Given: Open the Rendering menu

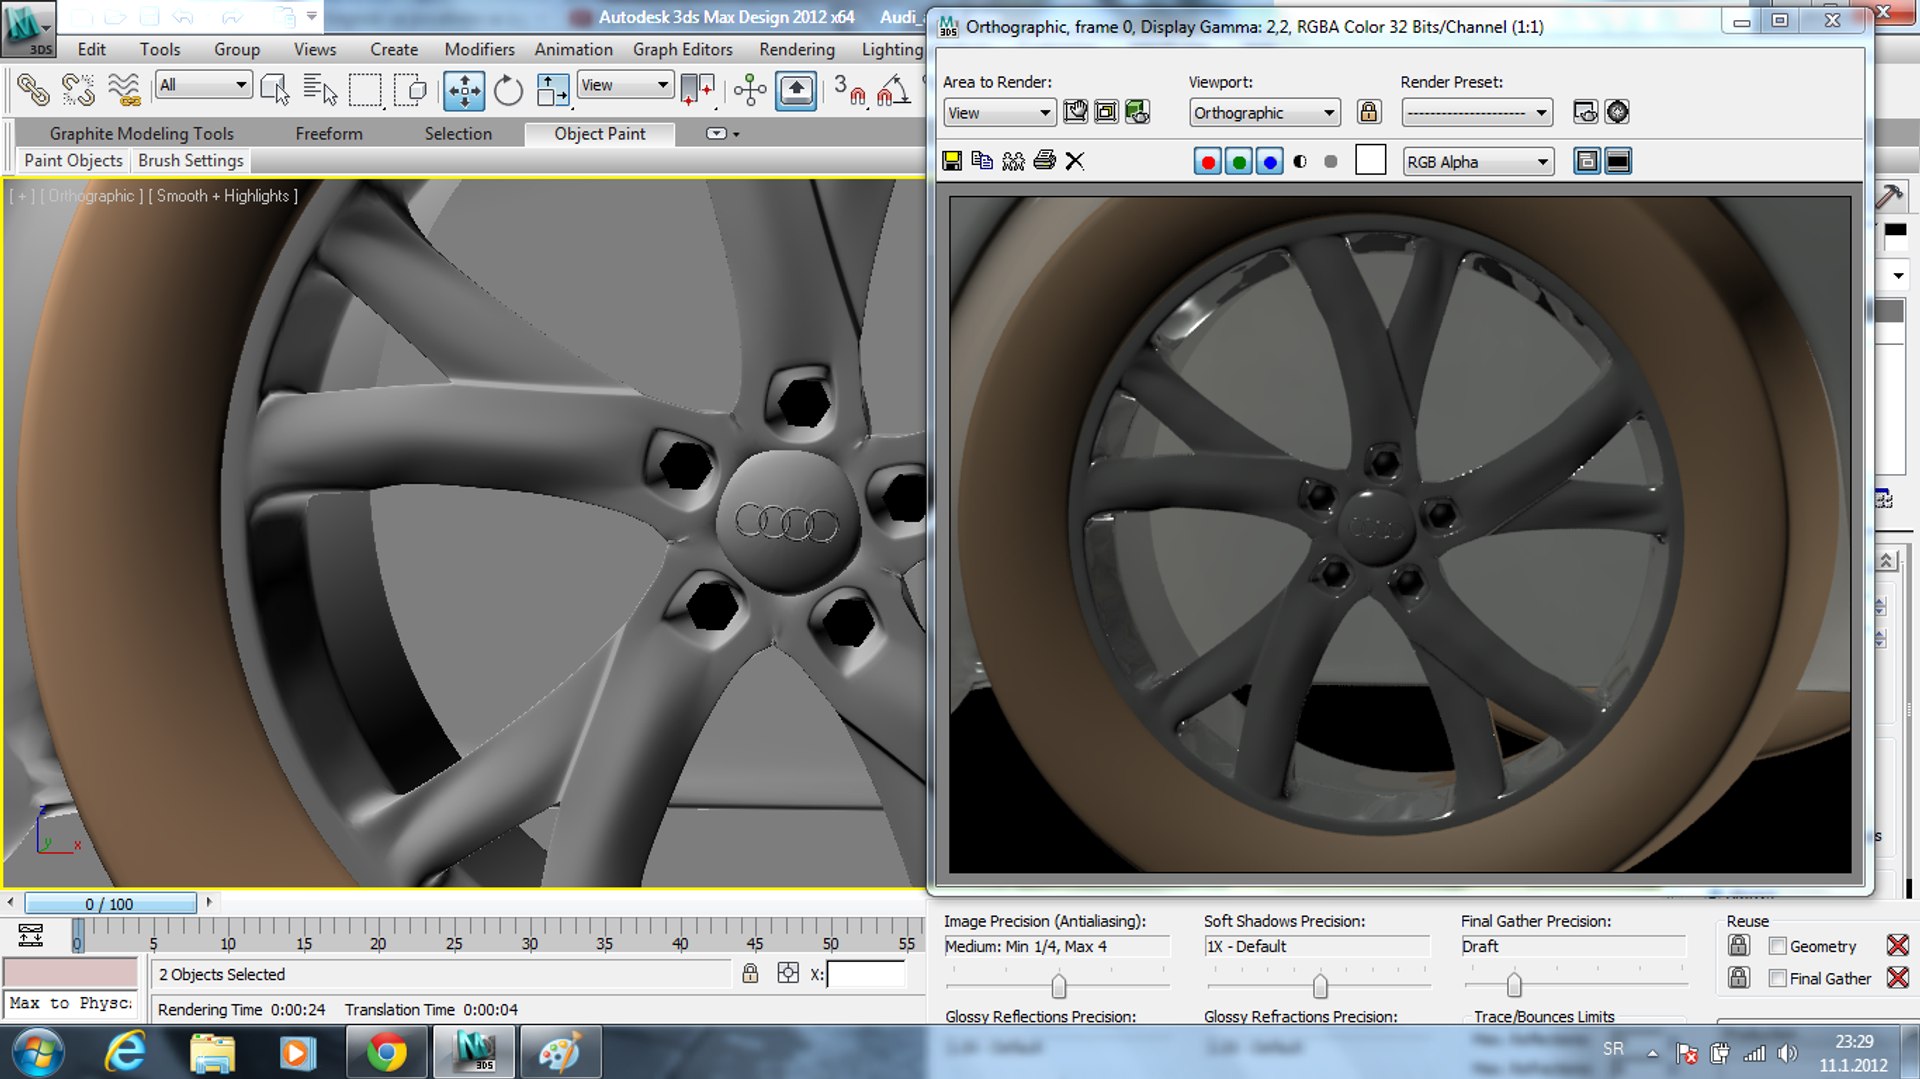Looking at the screenshot, I should click(797, 49).
